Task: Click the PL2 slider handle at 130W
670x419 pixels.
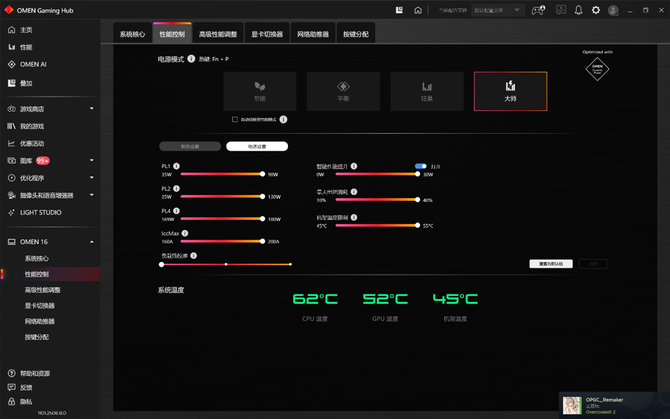Action: (262, 196)
